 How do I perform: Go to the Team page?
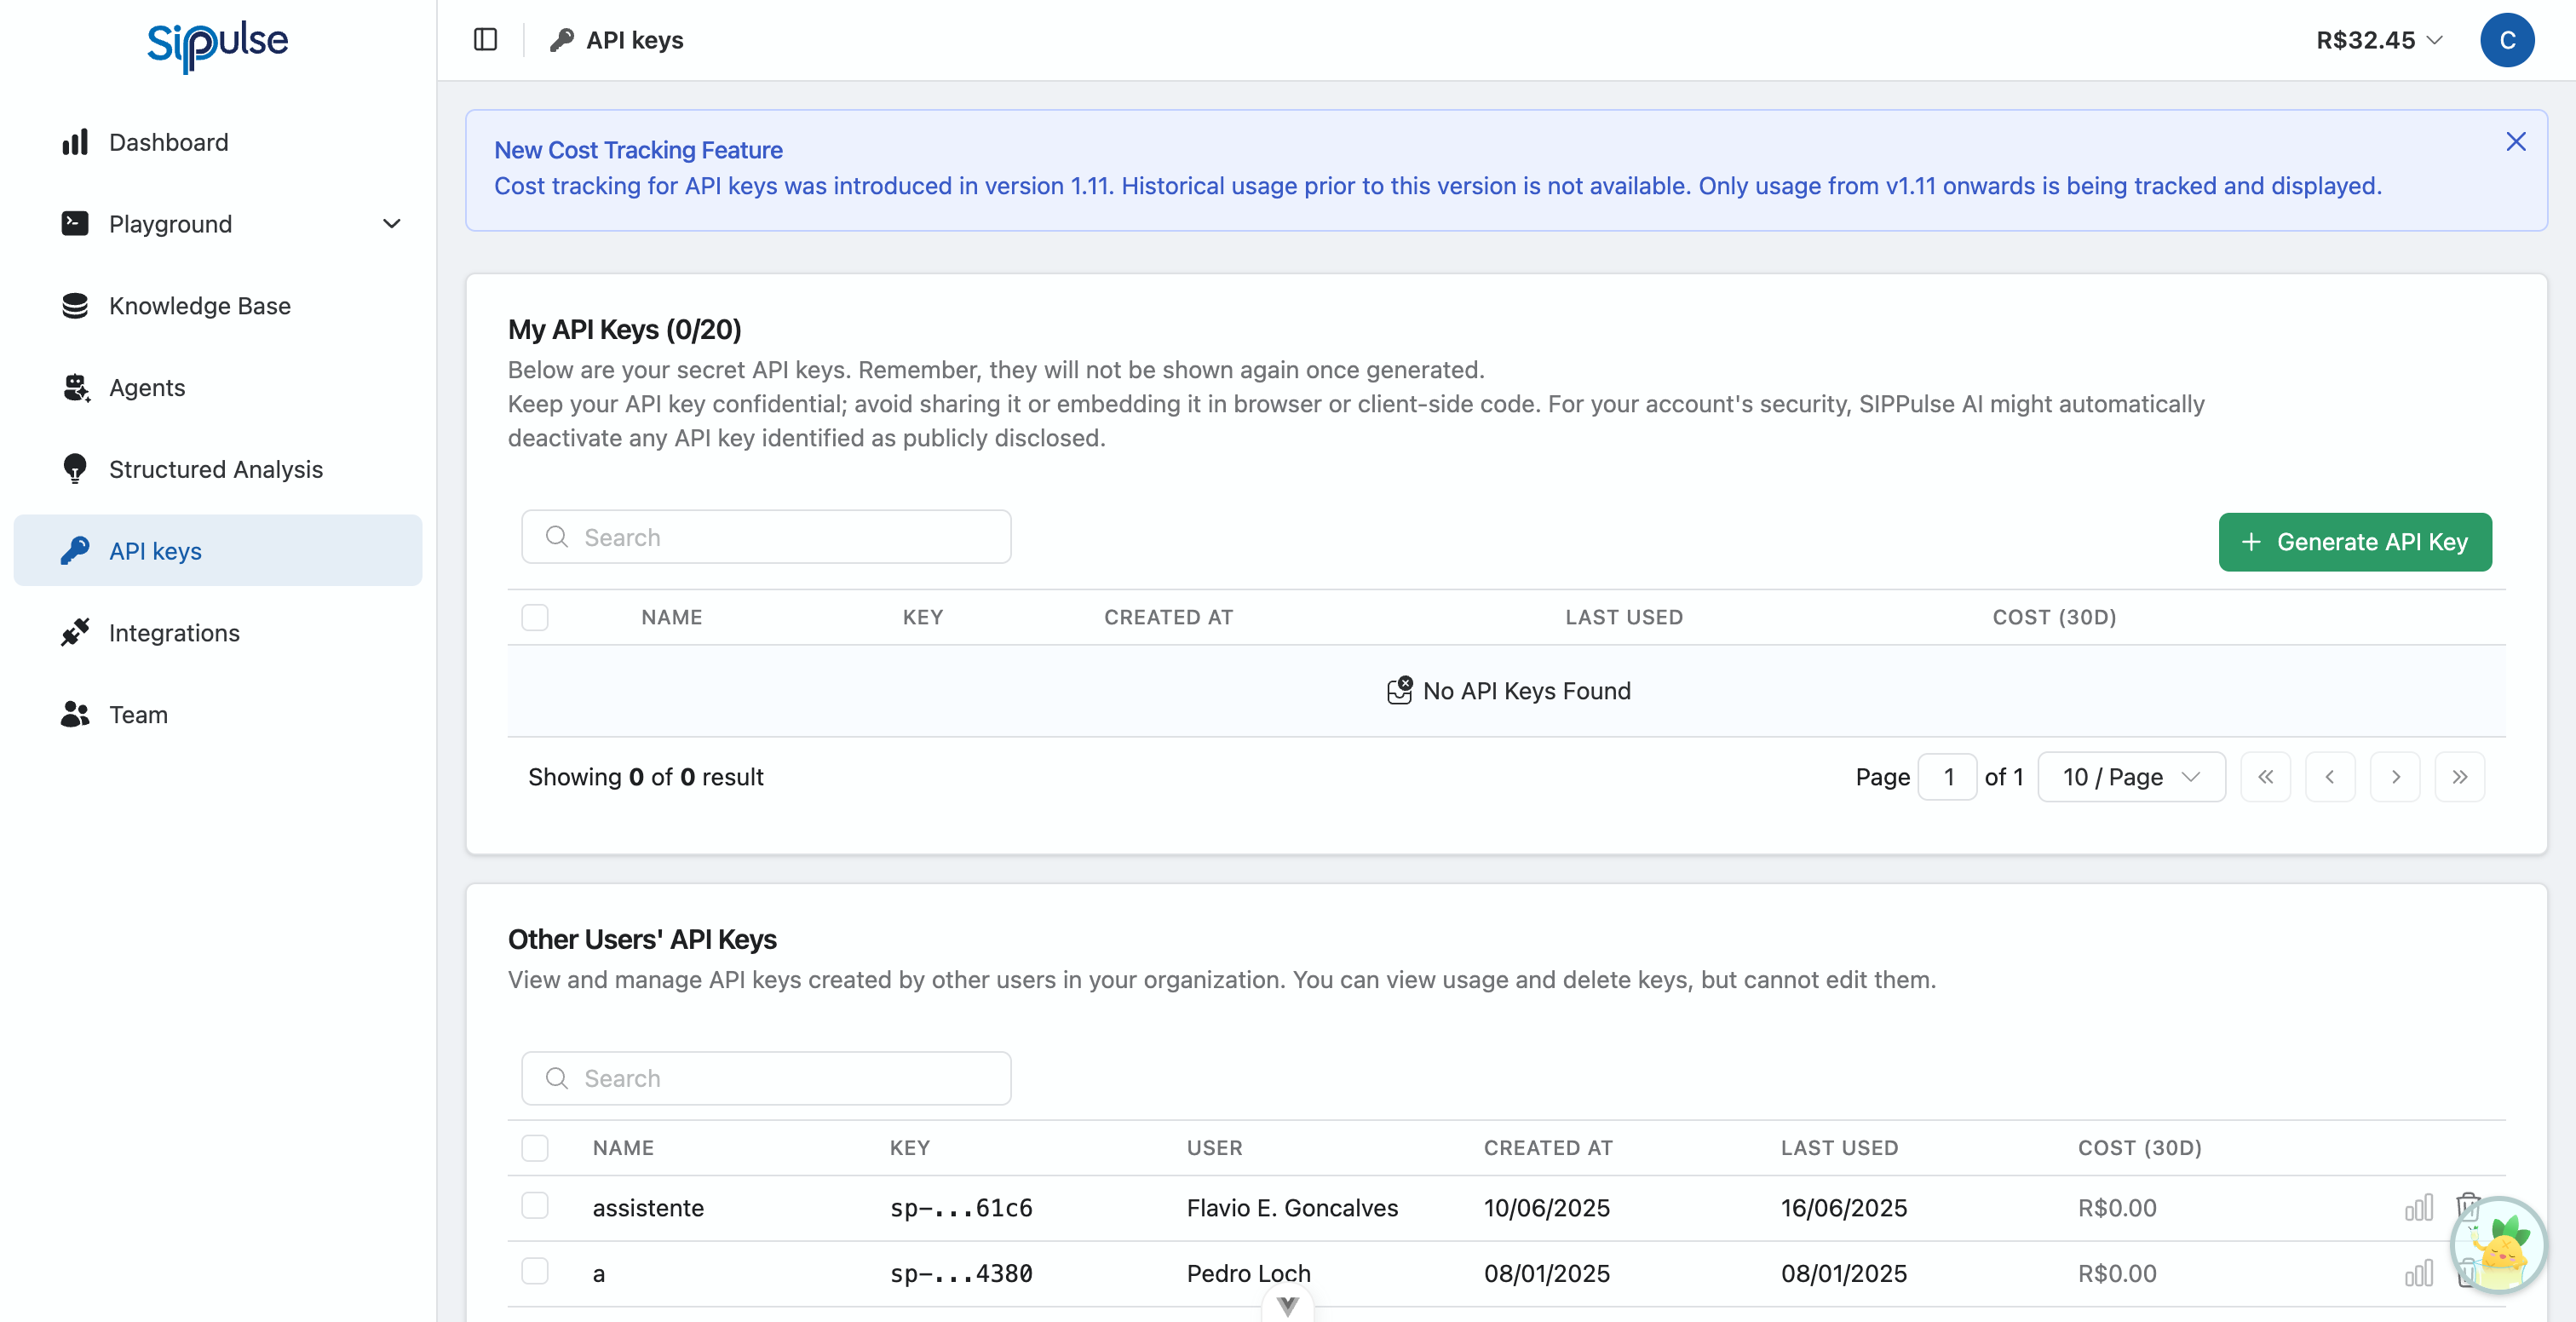pos(138,714)
